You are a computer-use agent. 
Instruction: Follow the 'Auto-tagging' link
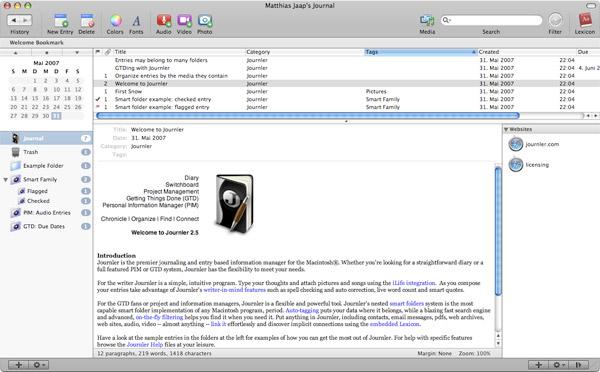(x=302, y=310)
